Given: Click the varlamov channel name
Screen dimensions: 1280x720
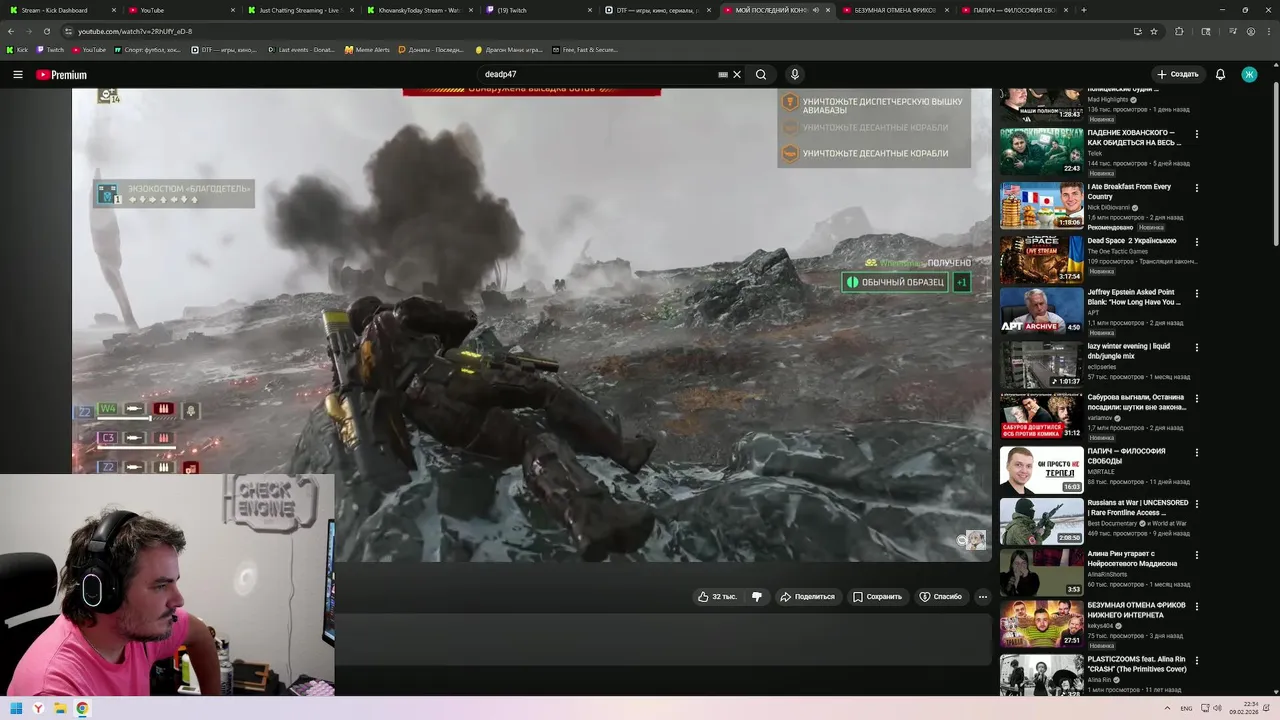Looking at the screenshot, I should pyautogui.click(x=1101, y=418).
